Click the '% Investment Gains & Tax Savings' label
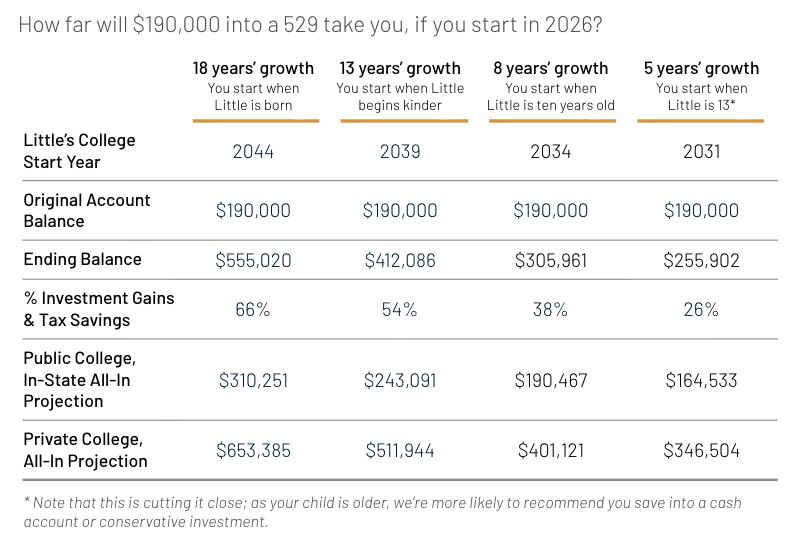Screen dimensions: 795x542 [x=98, y=309]
